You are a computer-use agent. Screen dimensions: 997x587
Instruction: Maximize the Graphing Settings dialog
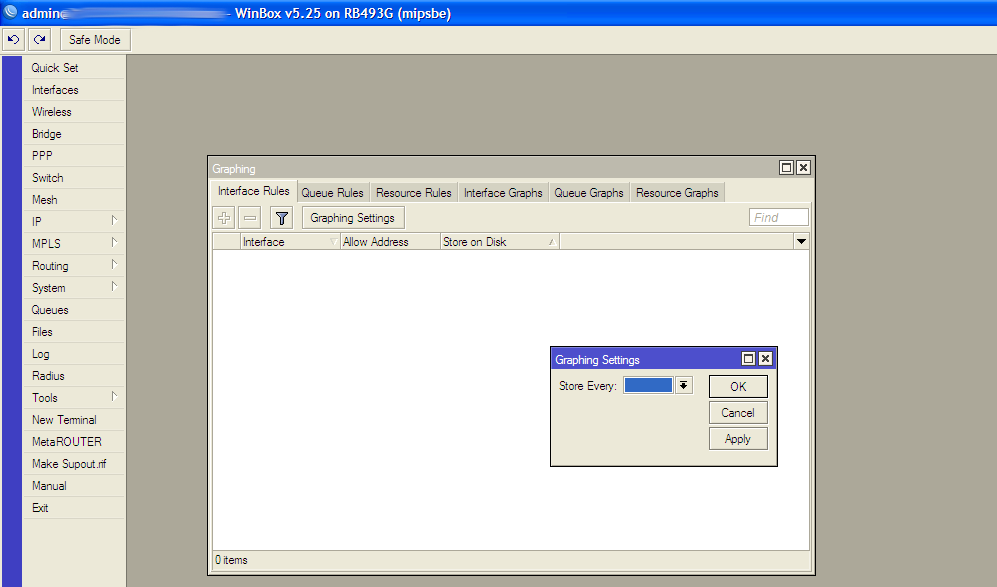click(x=748, y=359)
